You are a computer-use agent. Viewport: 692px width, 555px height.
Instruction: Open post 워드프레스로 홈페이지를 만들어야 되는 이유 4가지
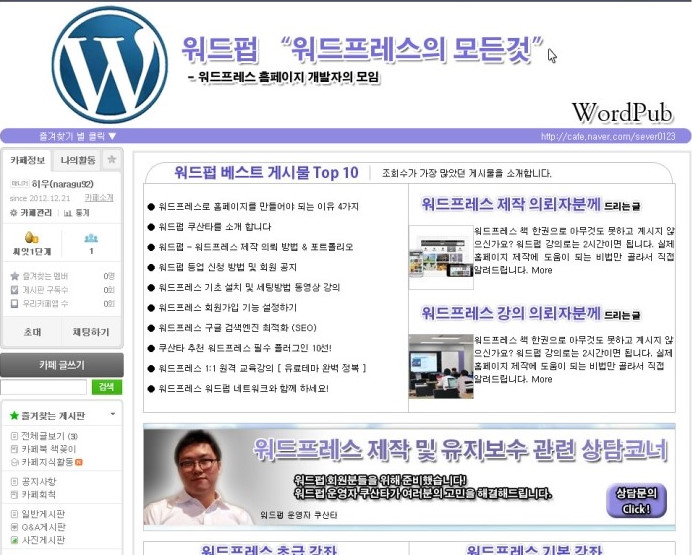258,206
